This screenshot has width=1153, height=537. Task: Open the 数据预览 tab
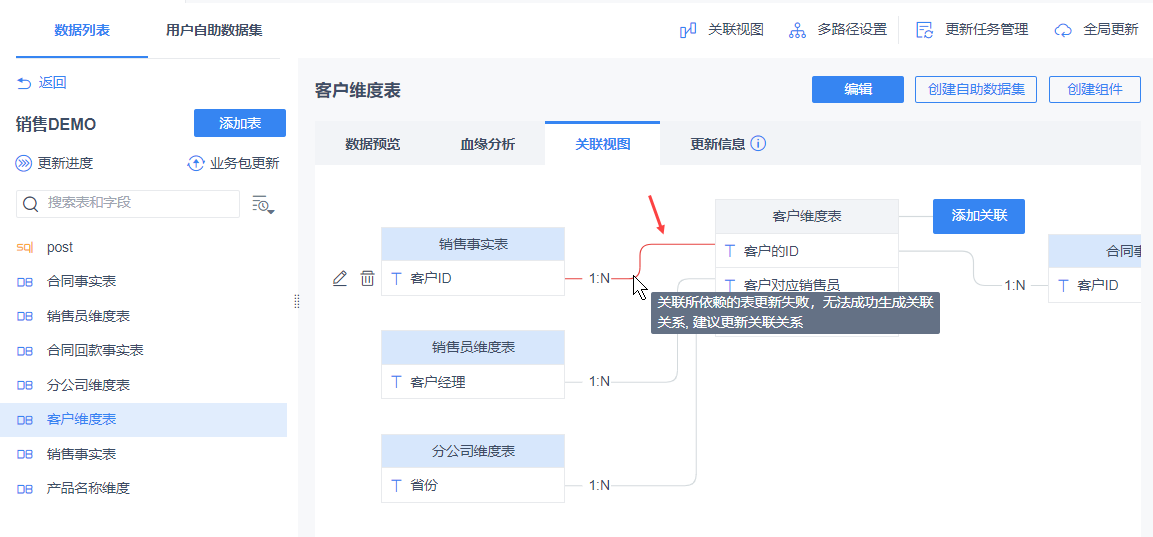373,144
